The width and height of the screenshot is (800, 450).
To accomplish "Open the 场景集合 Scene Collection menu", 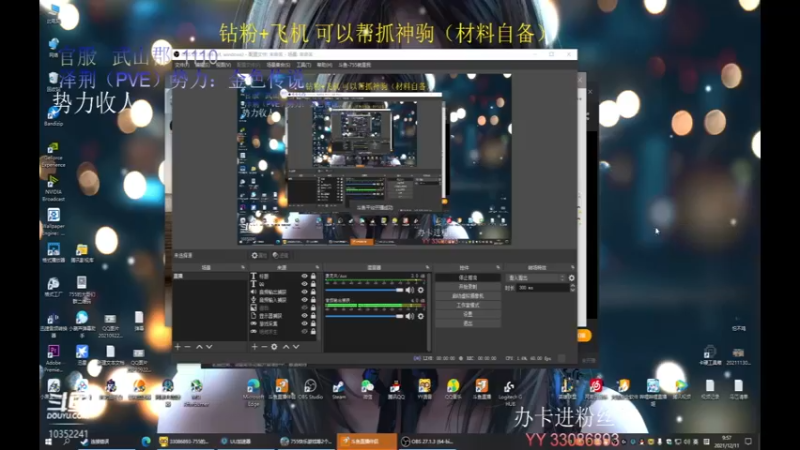I will [x=278, y=65].
